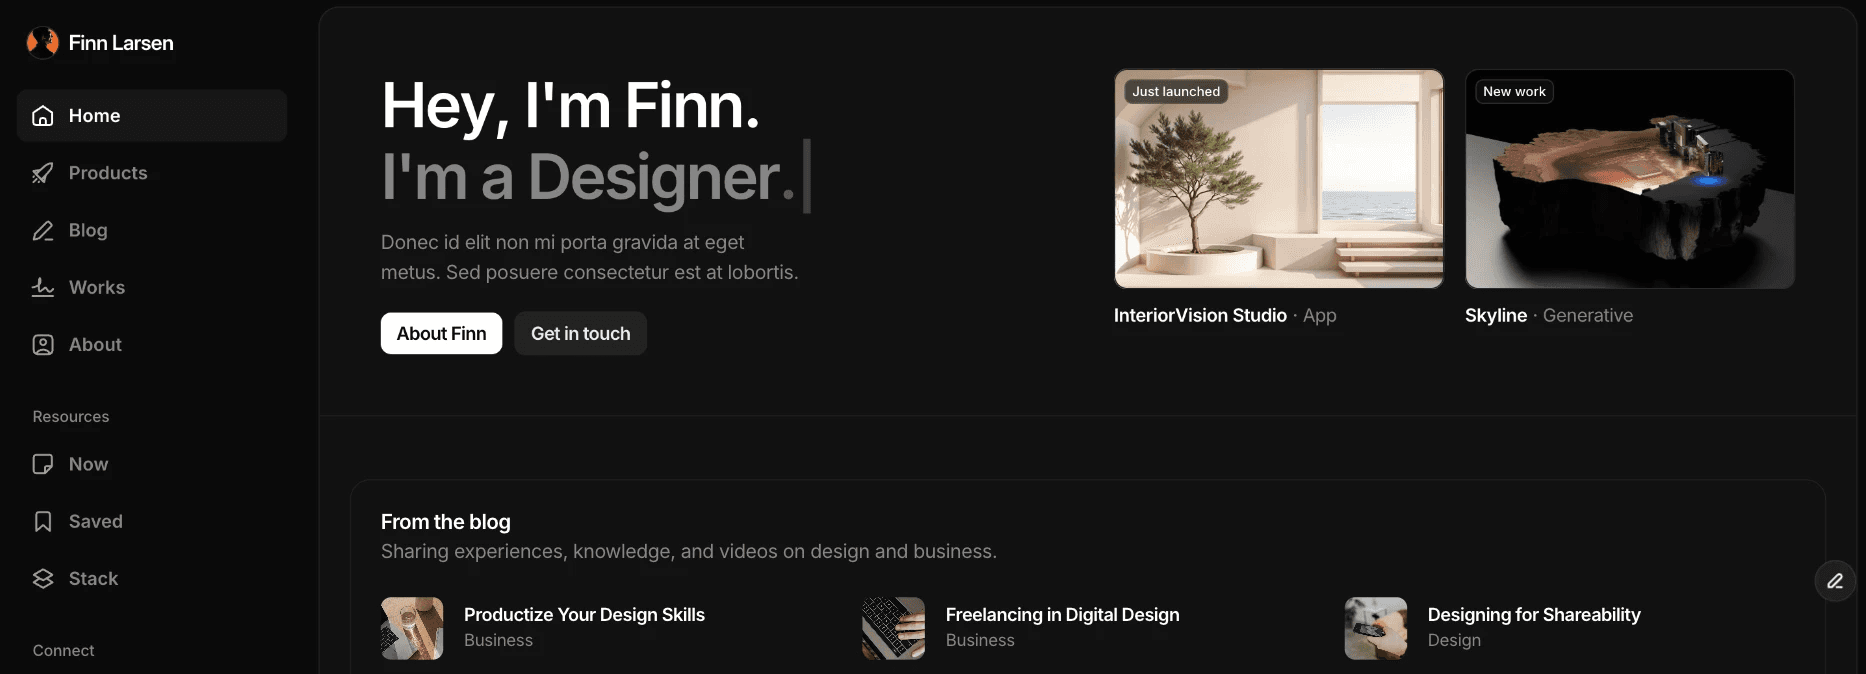Screen dimensions: 1866x674
Task: Open the Home menu item
Action: (152, 116)
